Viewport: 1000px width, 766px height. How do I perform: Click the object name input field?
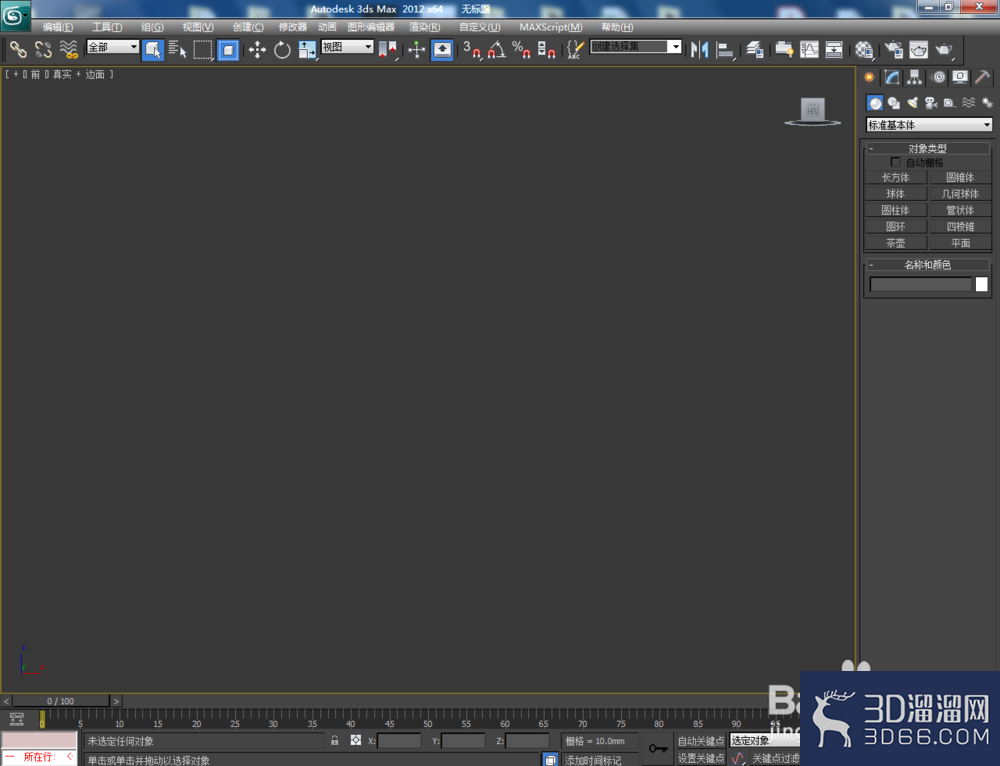pyautogui.click(x=920, y=284)
